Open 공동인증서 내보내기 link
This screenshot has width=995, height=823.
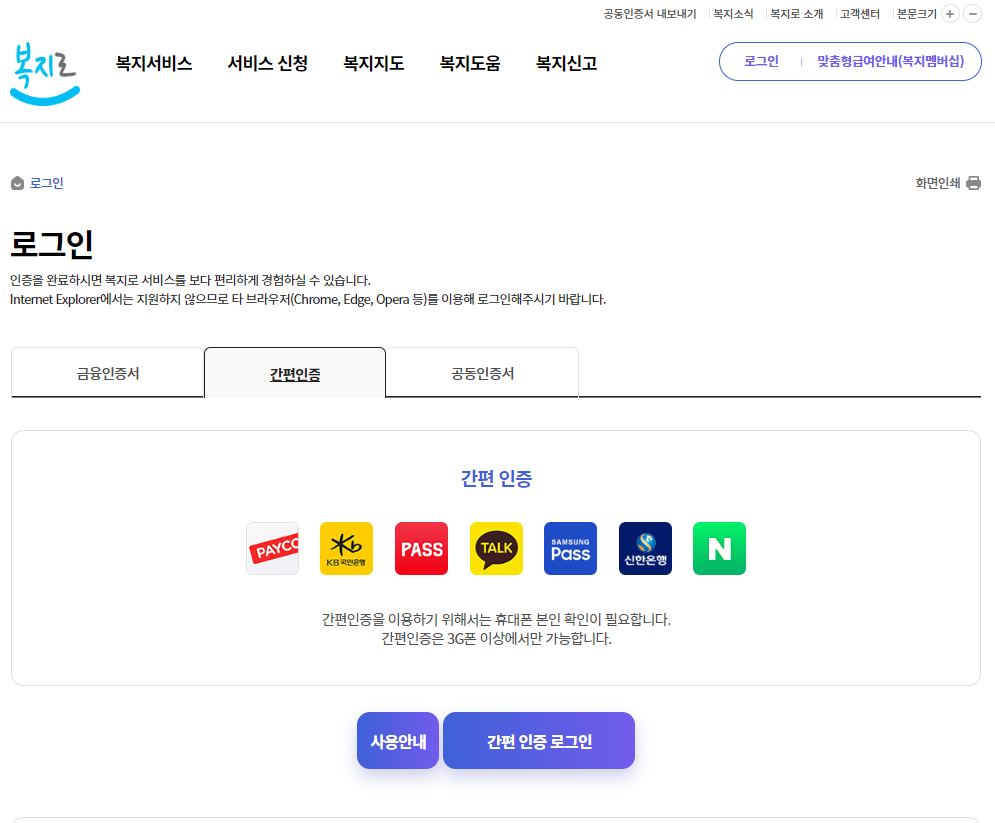(x=650, y=14)
